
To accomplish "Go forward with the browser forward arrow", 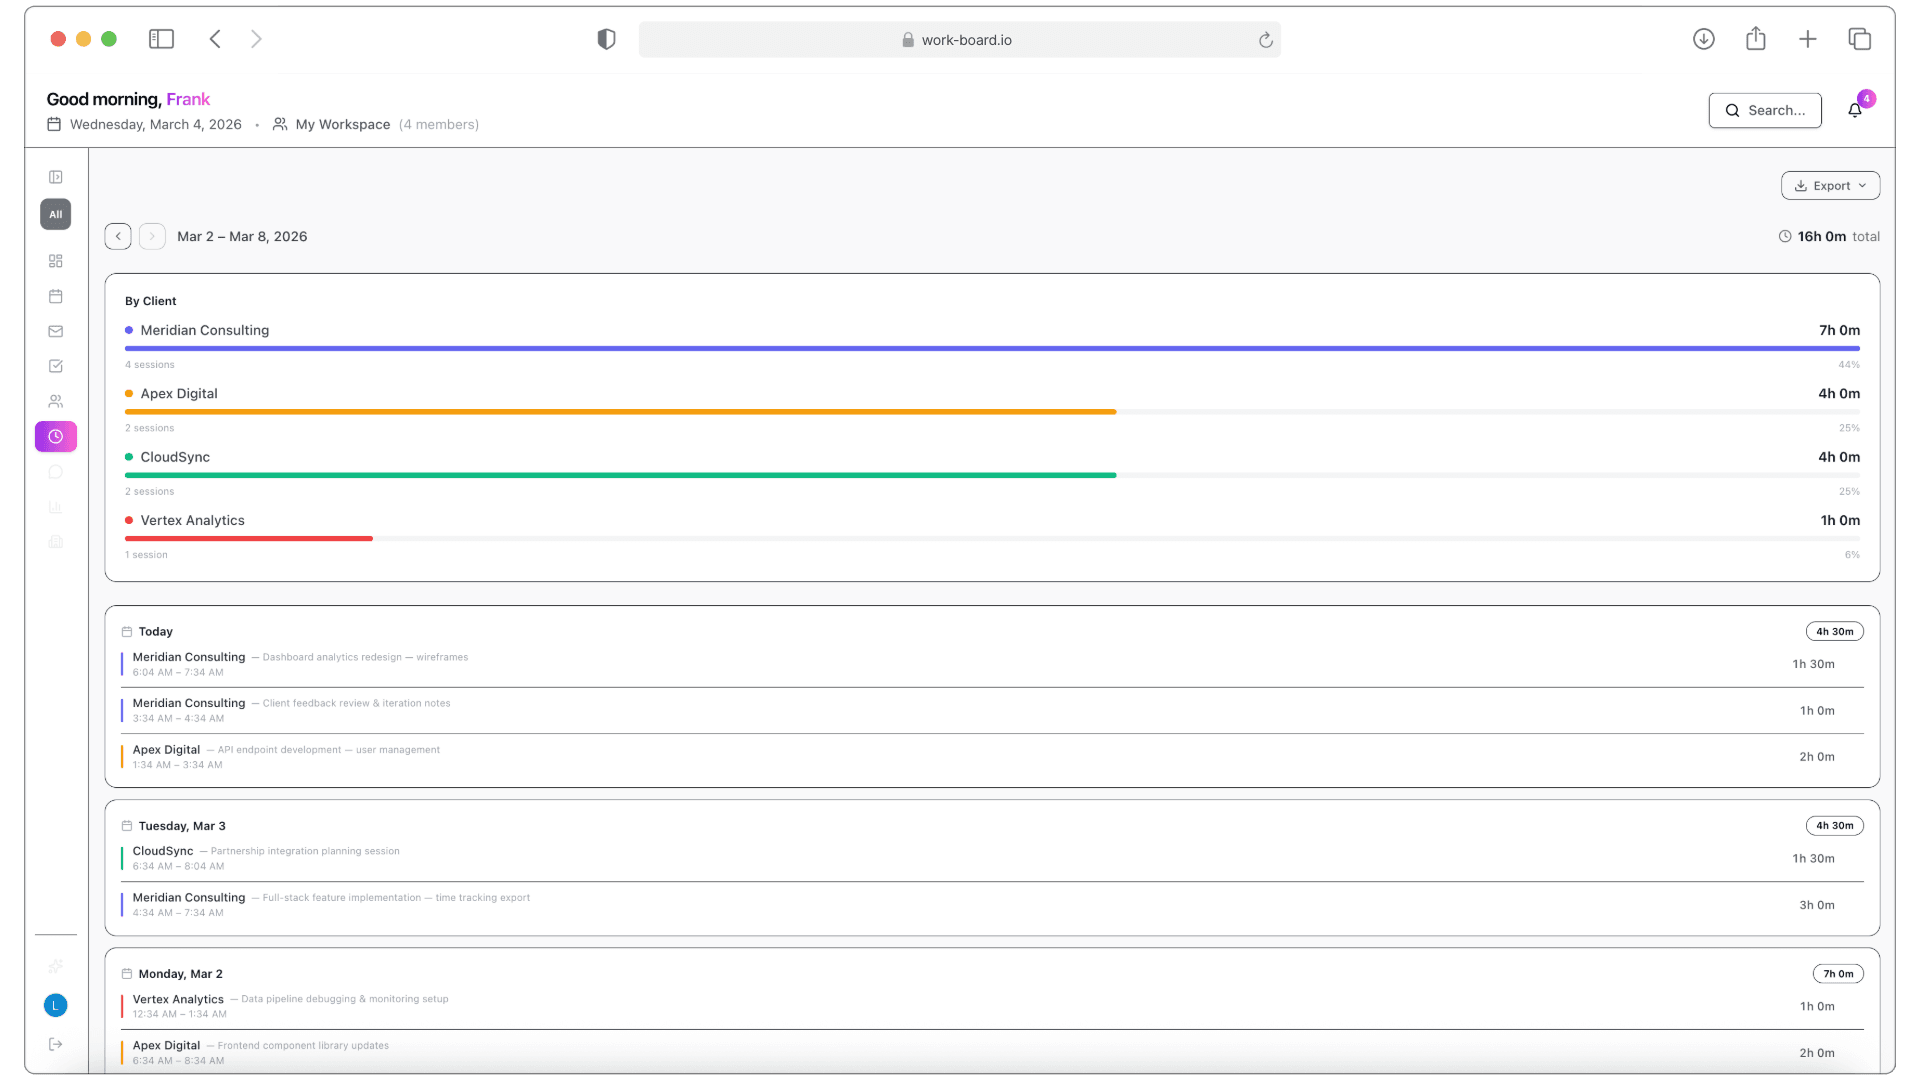I will [256, 39].
